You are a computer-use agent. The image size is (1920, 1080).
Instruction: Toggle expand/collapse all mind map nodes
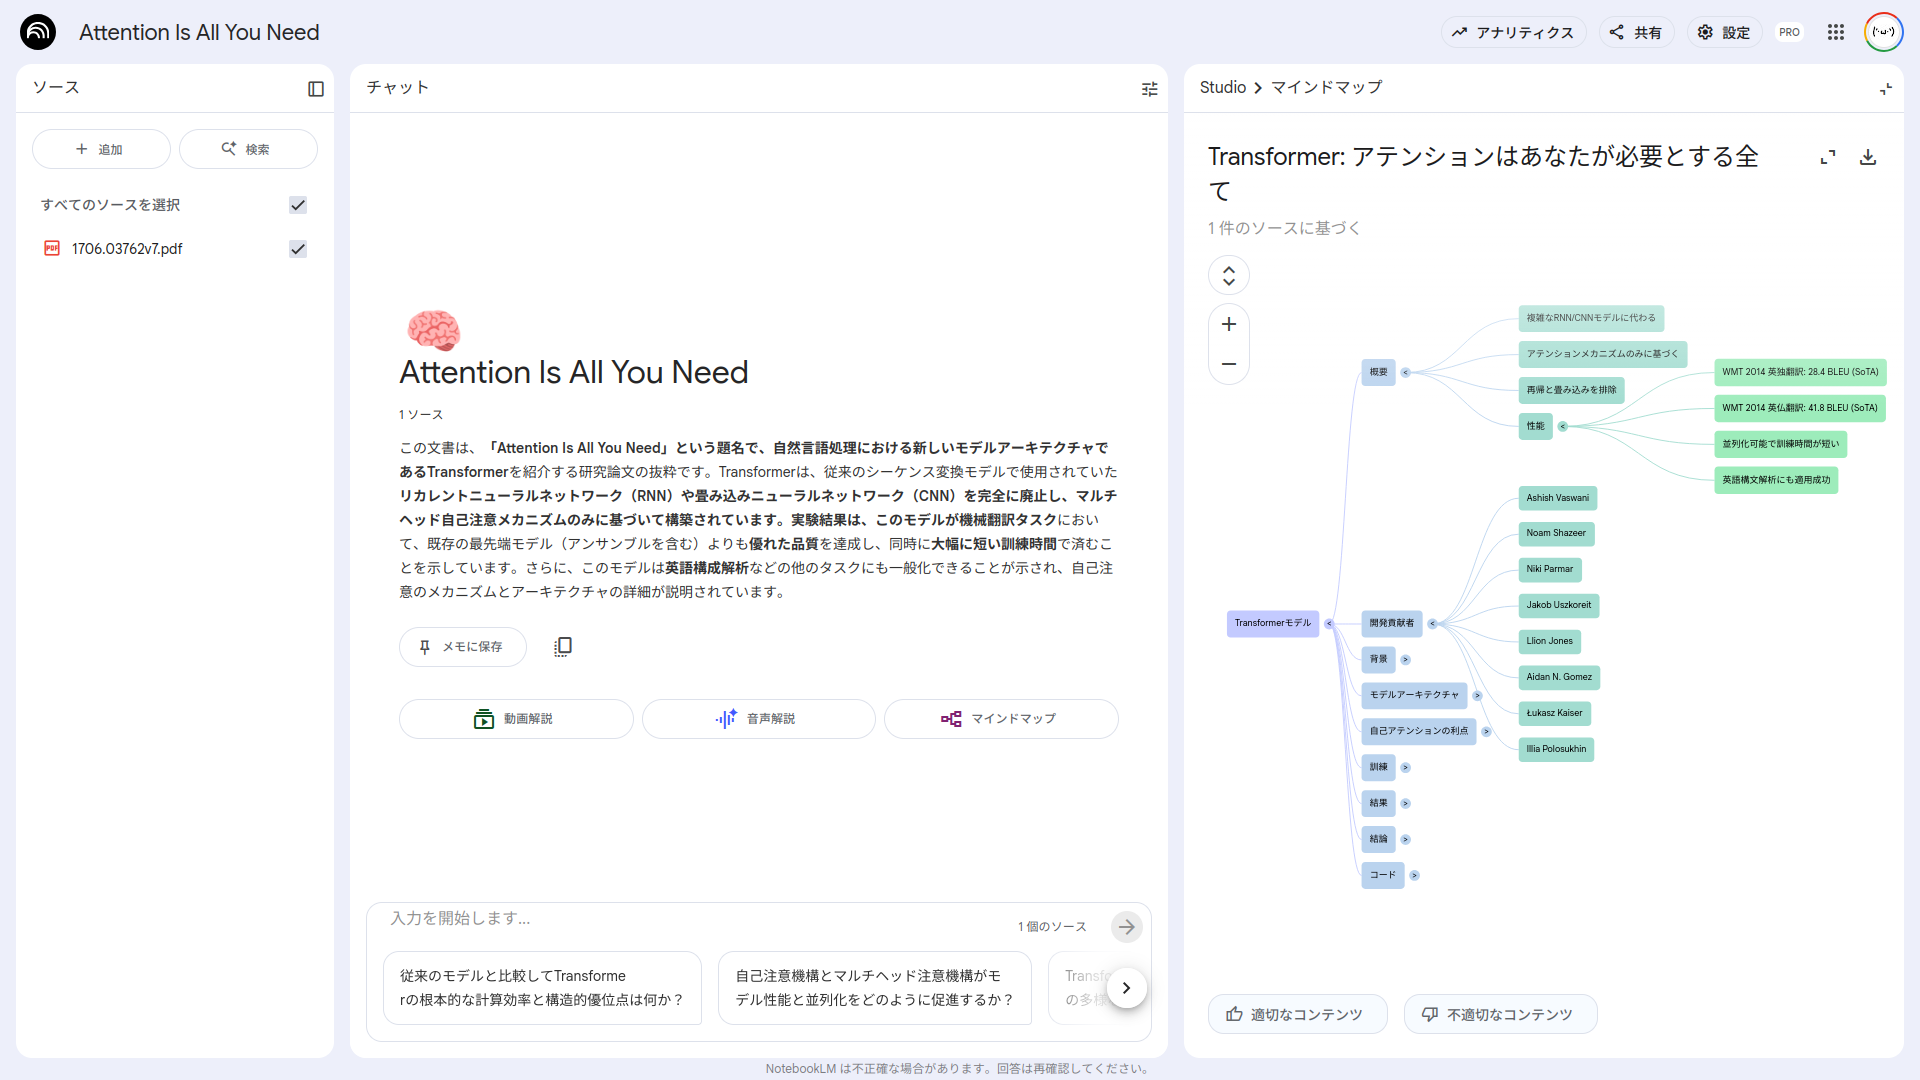click(1229, 275)
